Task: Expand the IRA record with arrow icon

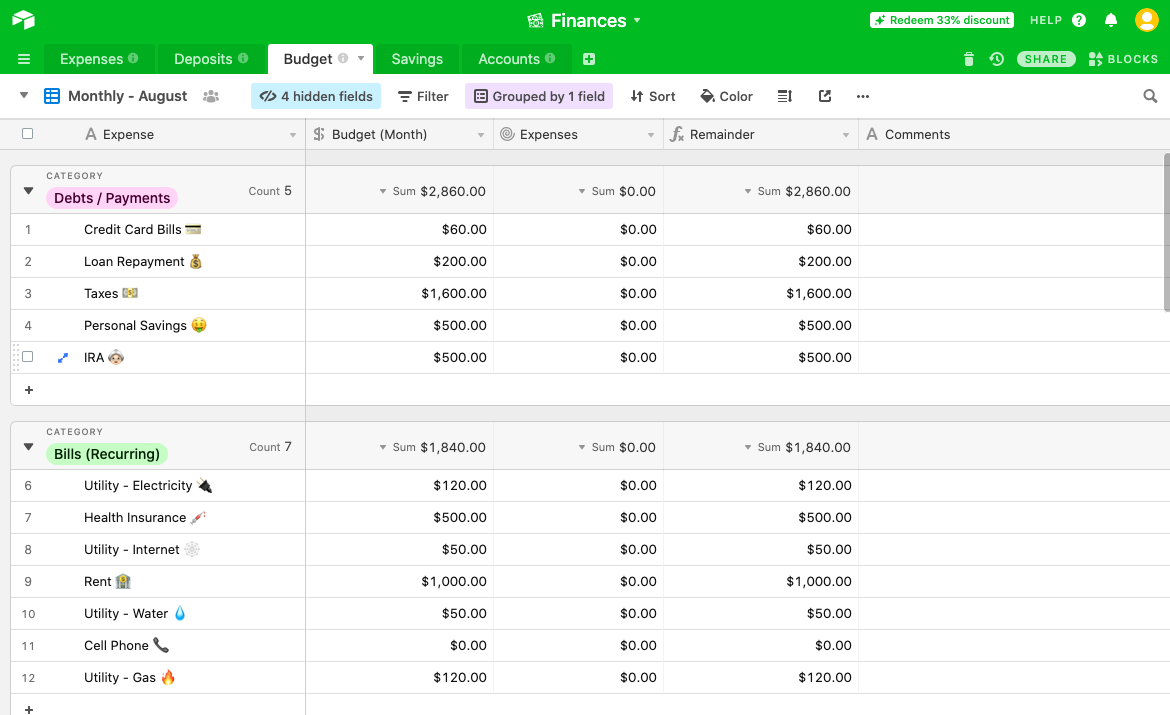Action: [x=63, y=357]
